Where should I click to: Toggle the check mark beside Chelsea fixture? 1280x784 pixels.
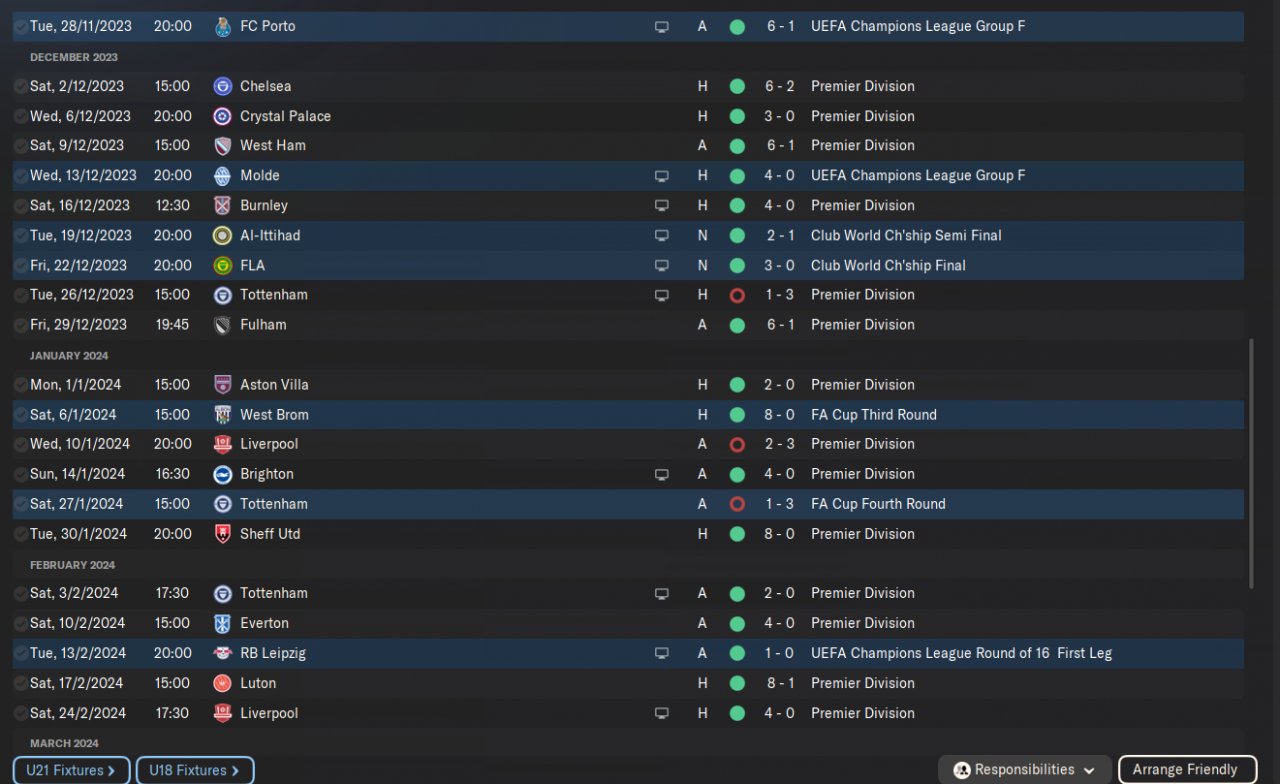tap(21, 87)
